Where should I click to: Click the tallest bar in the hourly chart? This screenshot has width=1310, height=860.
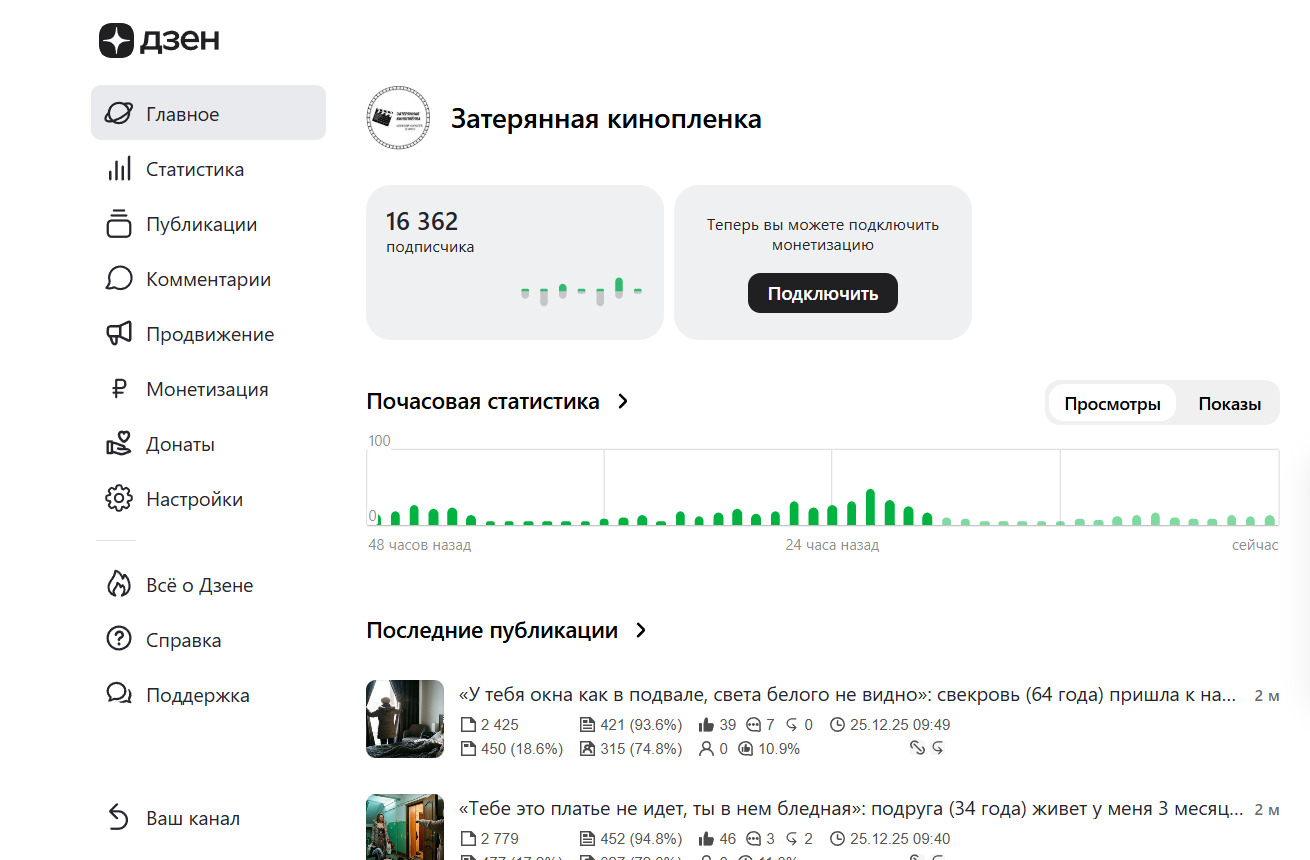(x=870, y=507)
